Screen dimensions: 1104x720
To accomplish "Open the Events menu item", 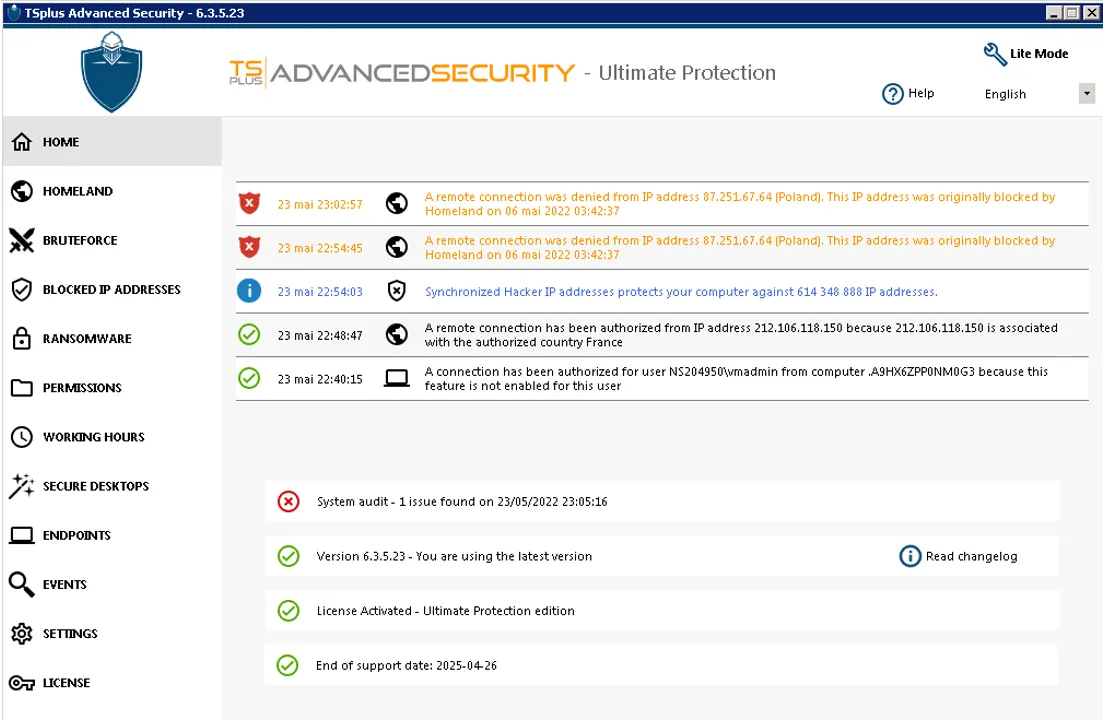I will point(65,585).
